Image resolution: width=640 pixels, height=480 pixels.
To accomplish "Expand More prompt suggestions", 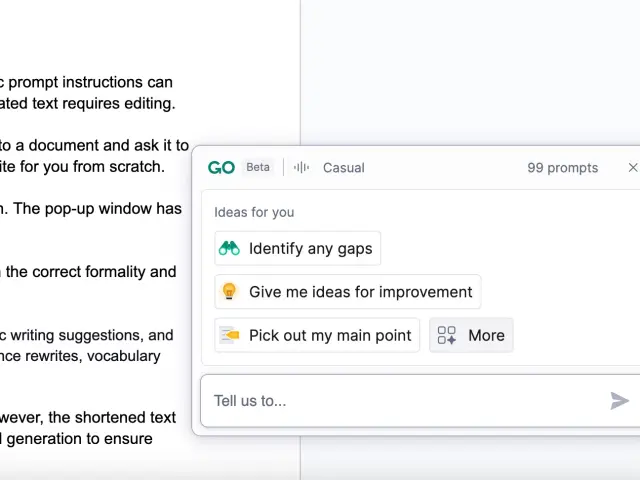I will pos(485,335).
